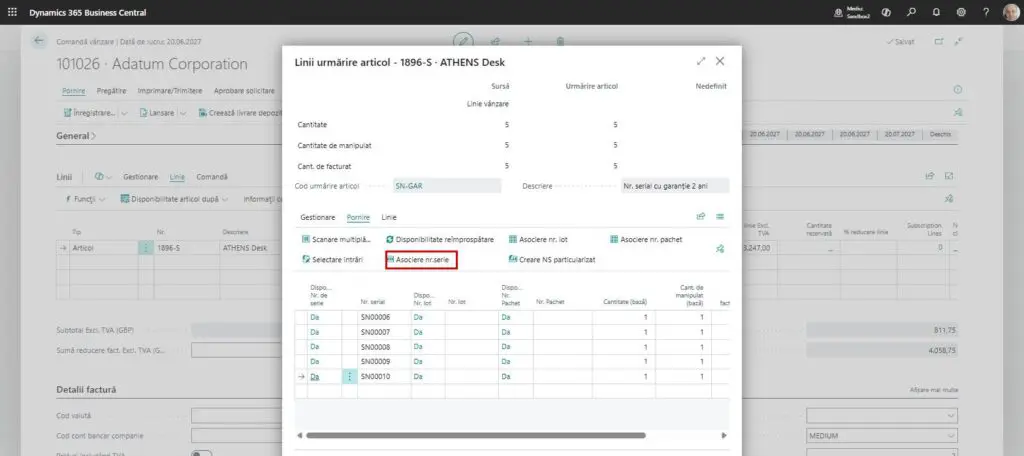This screenshot has height=456, width=1024.
Task: Click Asociere nr.serie action
Action: tap(421, 260)
